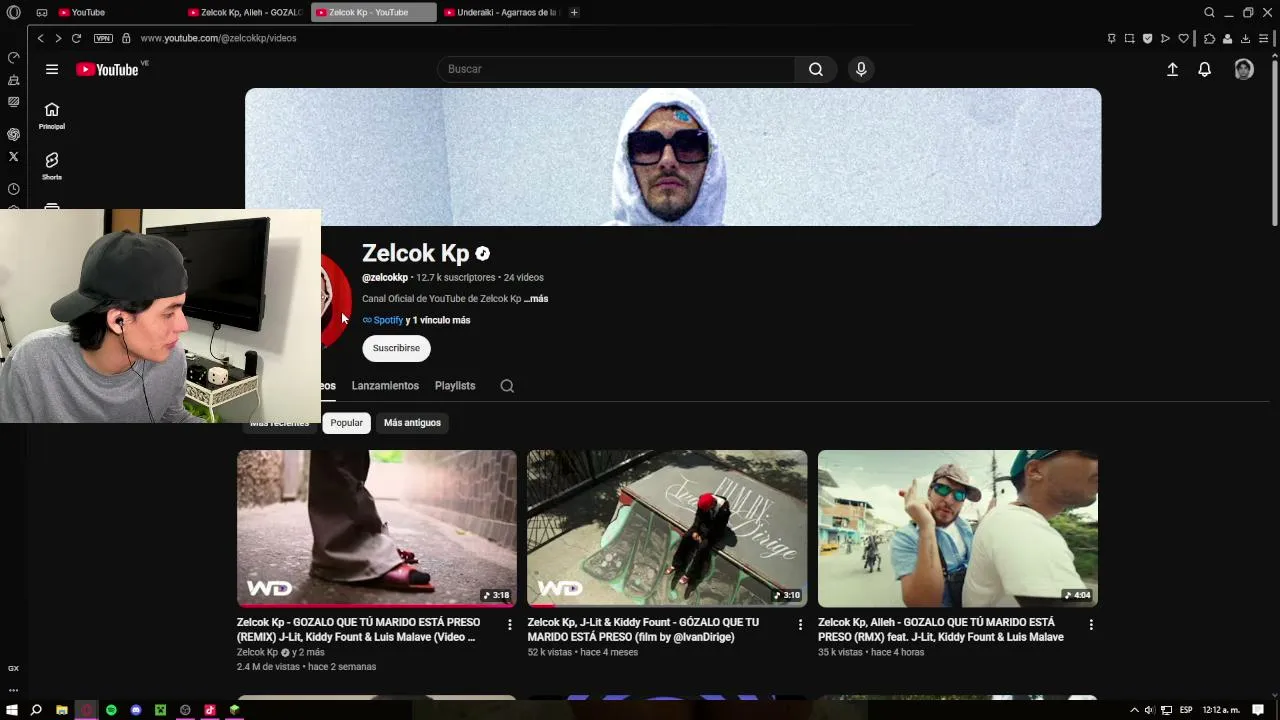Open the Opera menu logo

click(13, 12)
